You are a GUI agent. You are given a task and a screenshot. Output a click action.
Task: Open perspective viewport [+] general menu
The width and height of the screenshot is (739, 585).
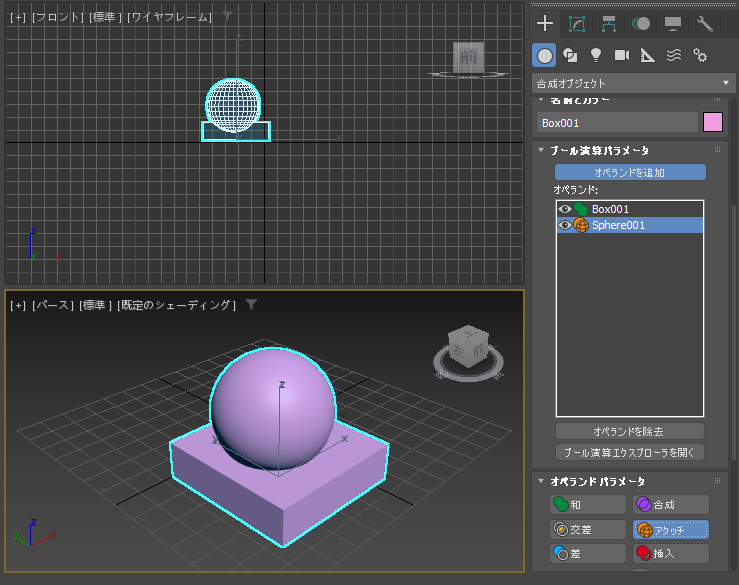click(x=18, y=305)
